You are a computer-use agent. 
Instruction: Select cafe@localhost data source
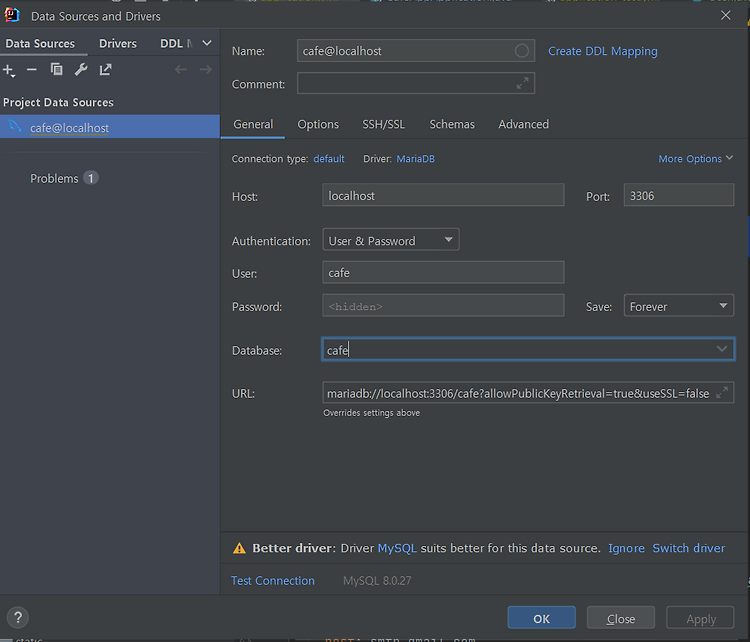110,127
